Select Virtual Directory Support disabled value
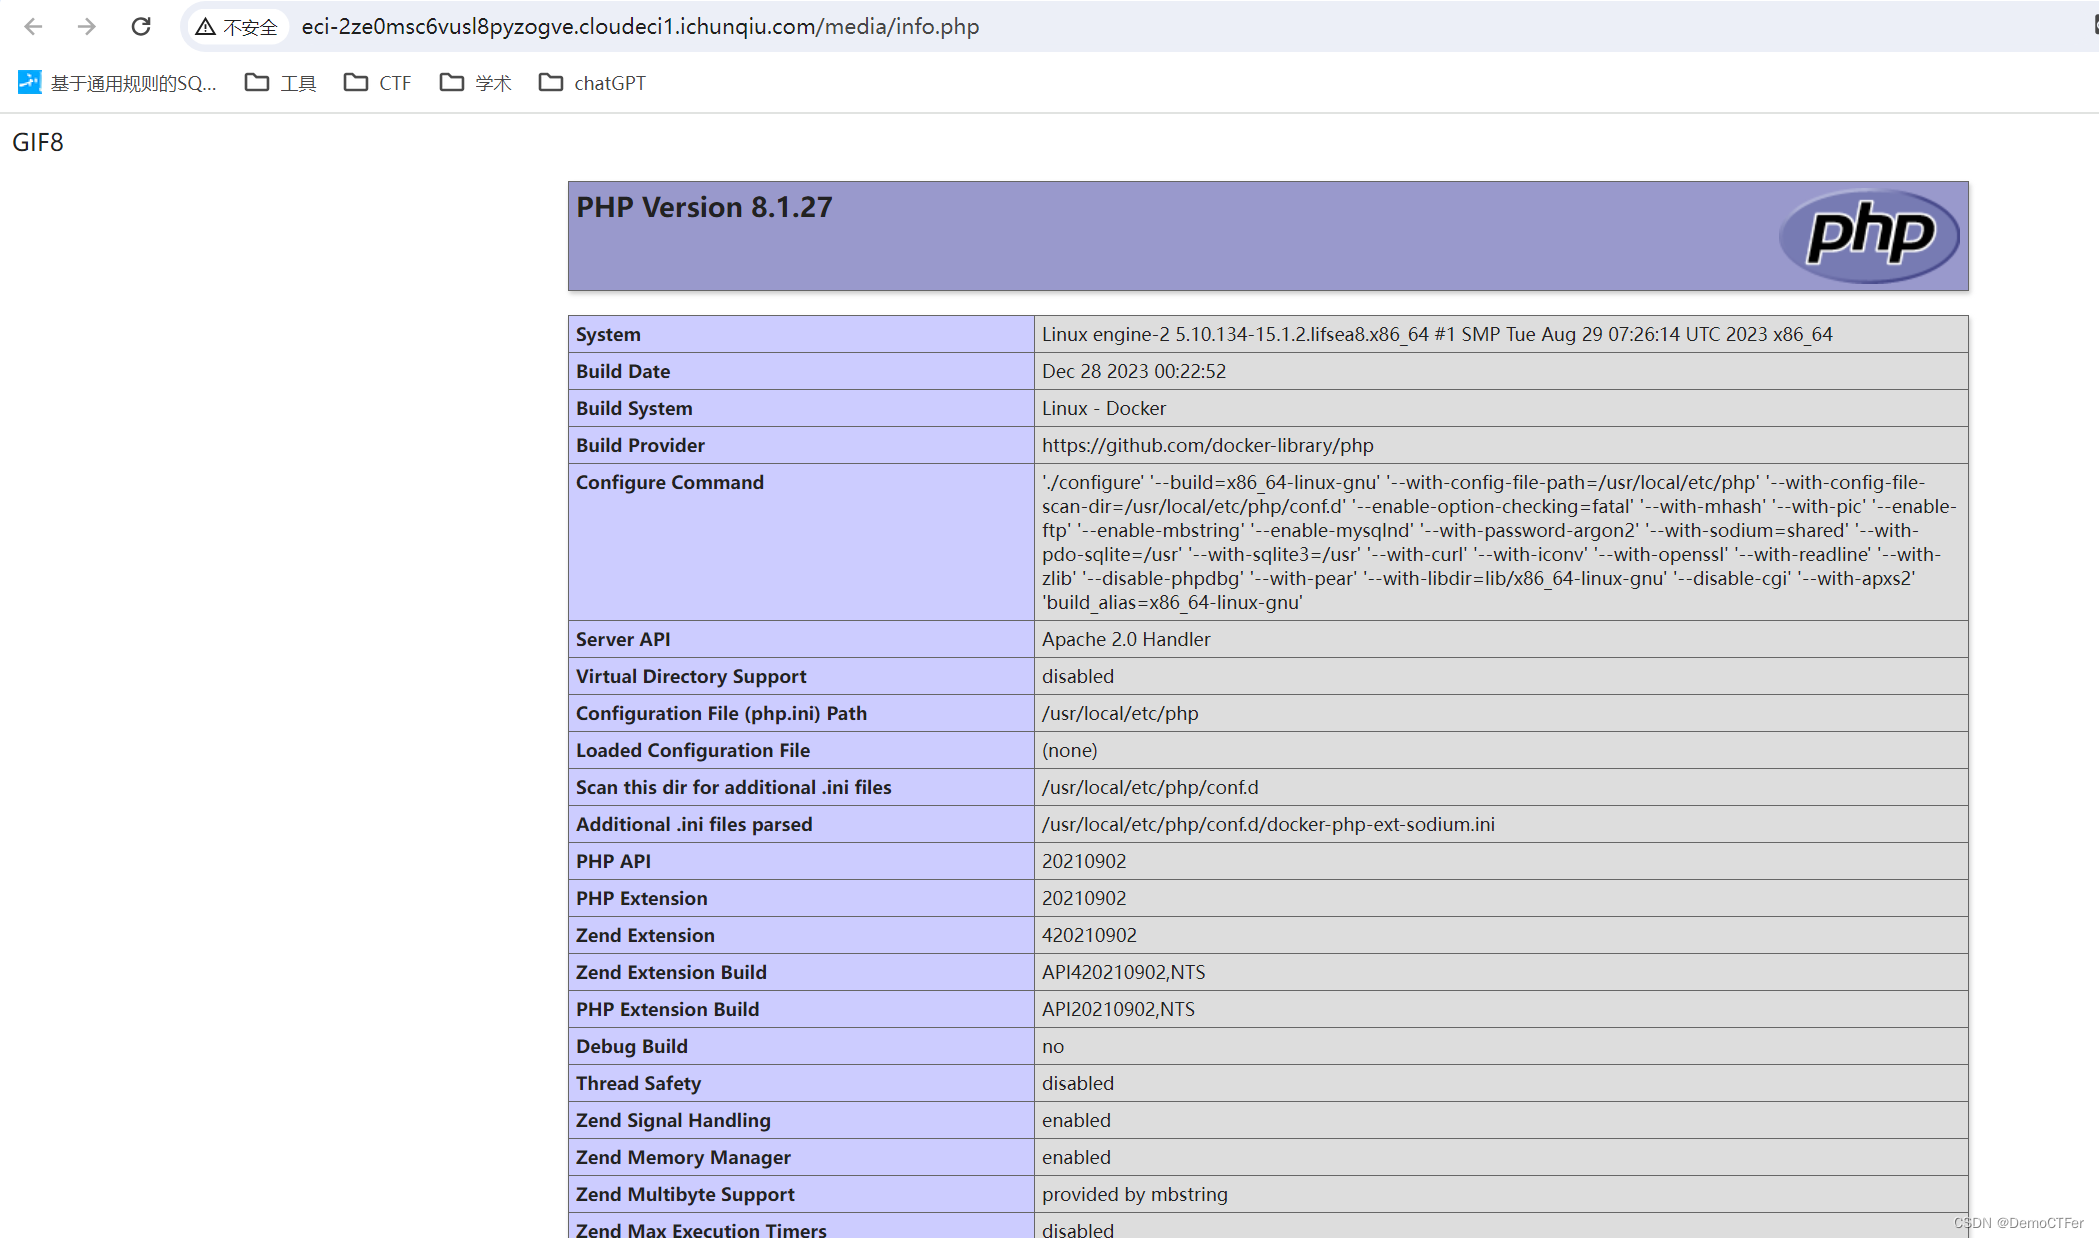 coord(1078,676)
